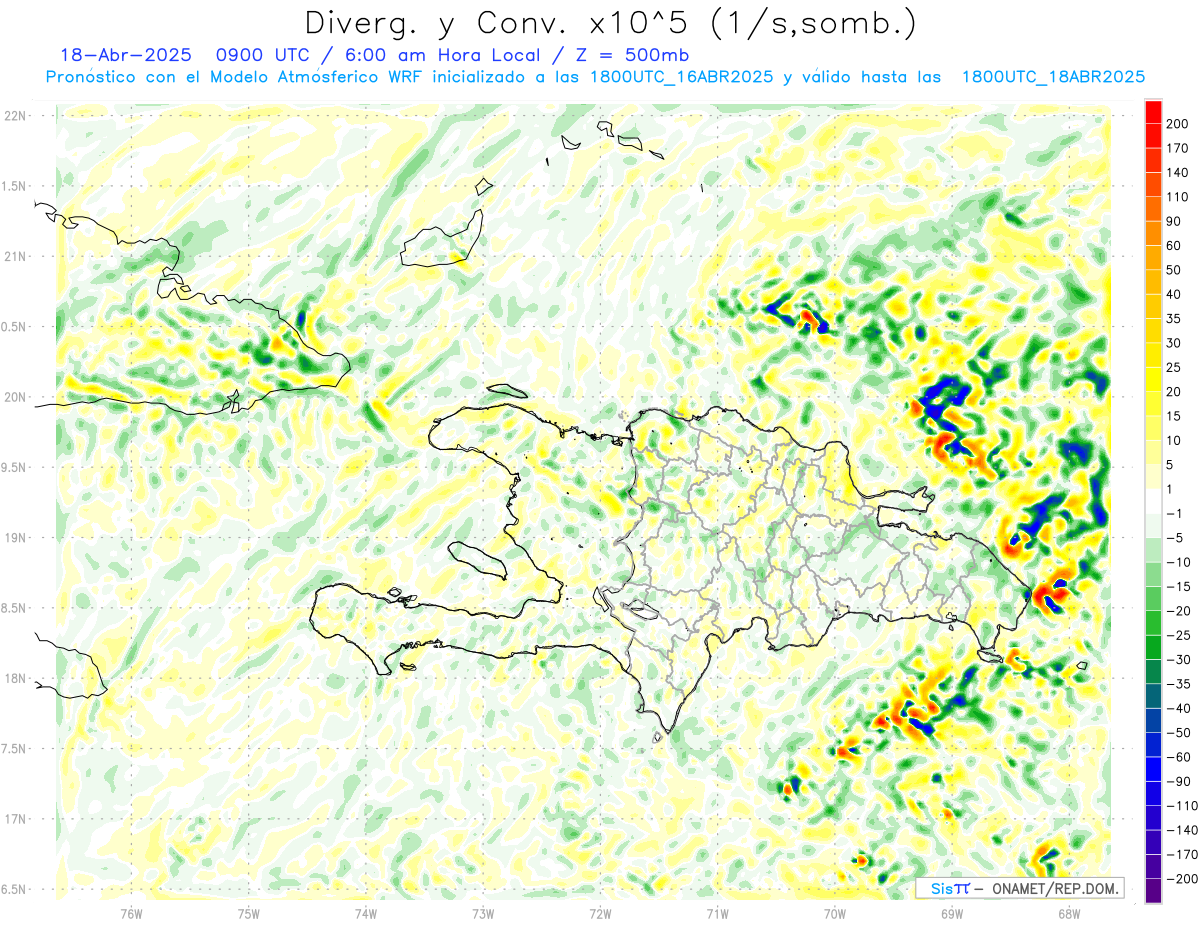This screenshot has height=927, width=1200.
Task: Click the '70W' longitude label
Action: point(834,913)
